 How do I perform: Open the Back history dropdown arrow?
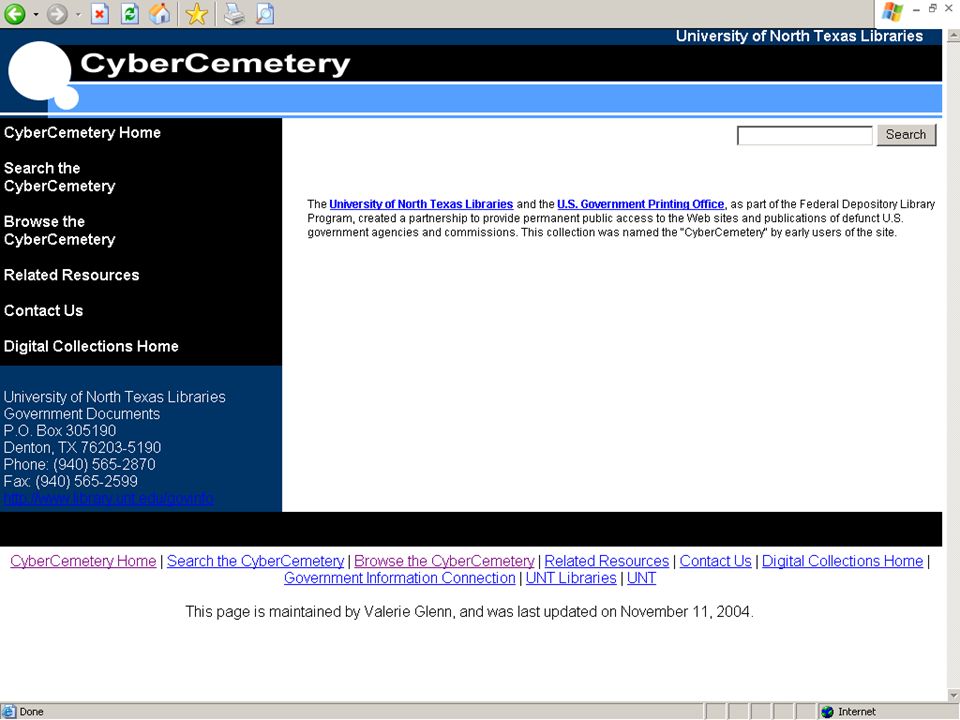tap(36, 14)
